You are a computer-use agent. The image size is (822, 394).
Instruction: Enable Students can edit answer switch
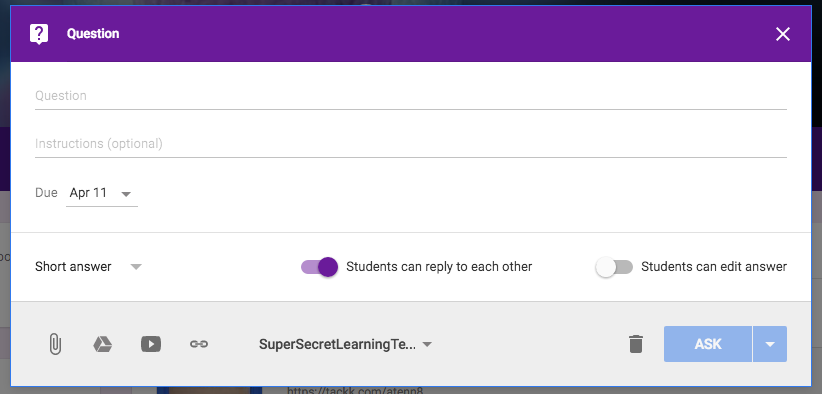614,267
